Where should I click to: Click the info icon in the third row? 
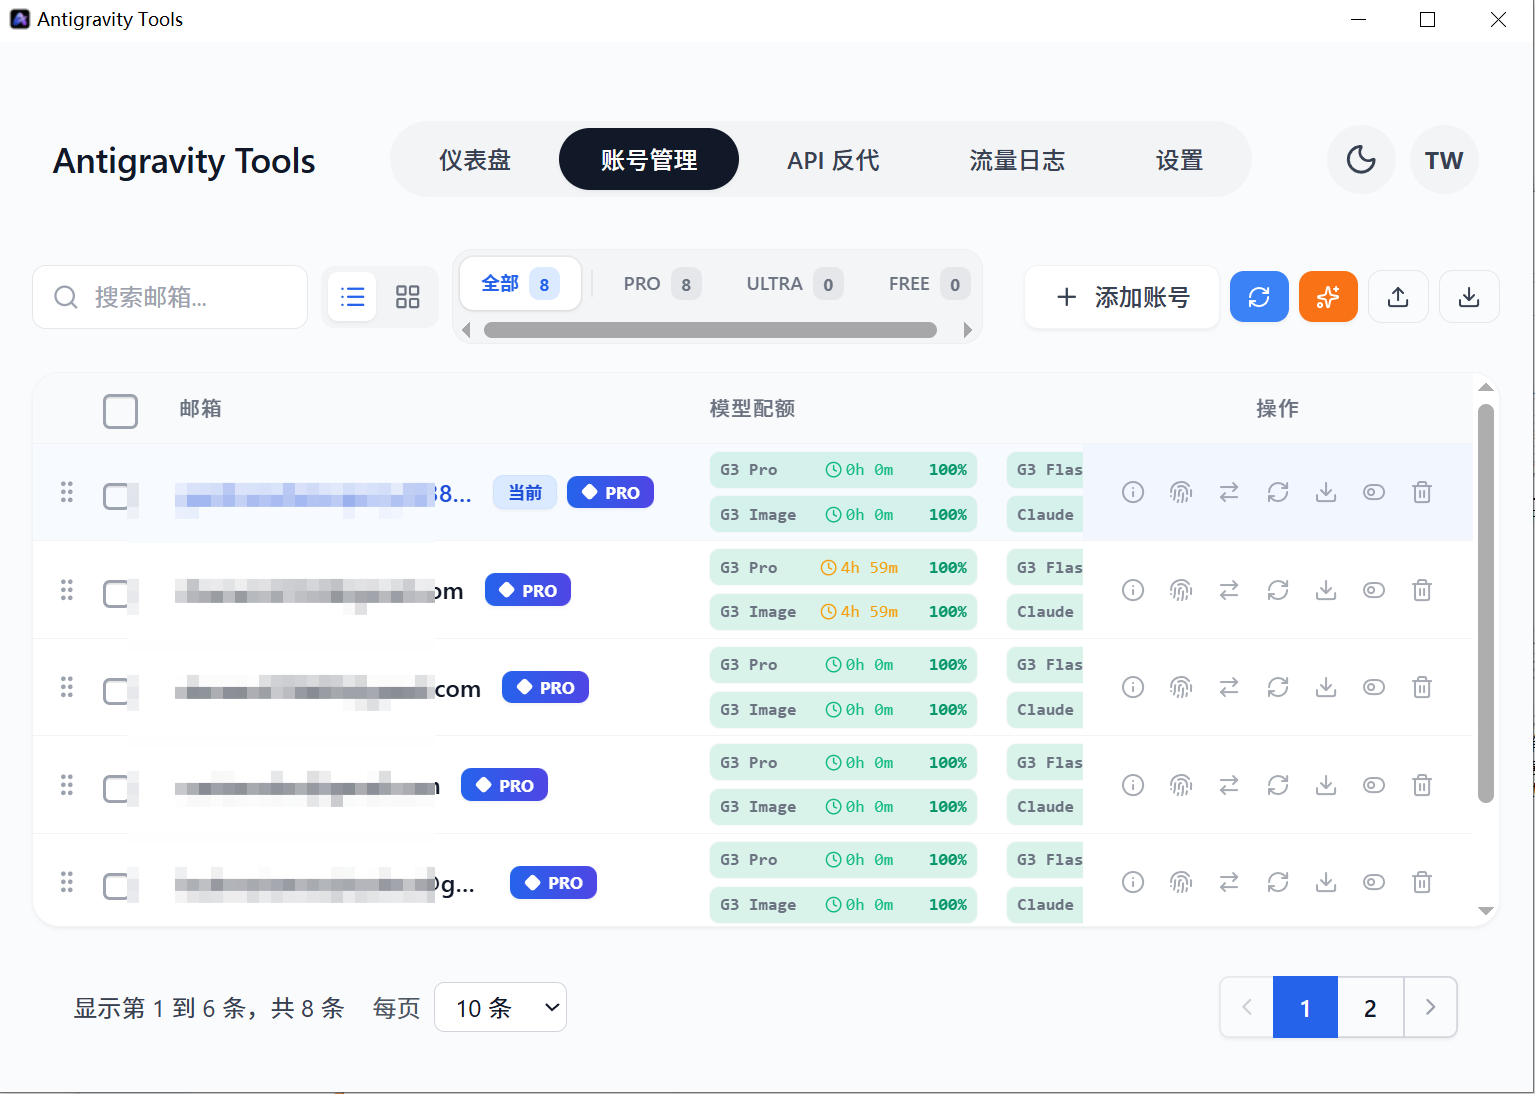[1132, 687]
